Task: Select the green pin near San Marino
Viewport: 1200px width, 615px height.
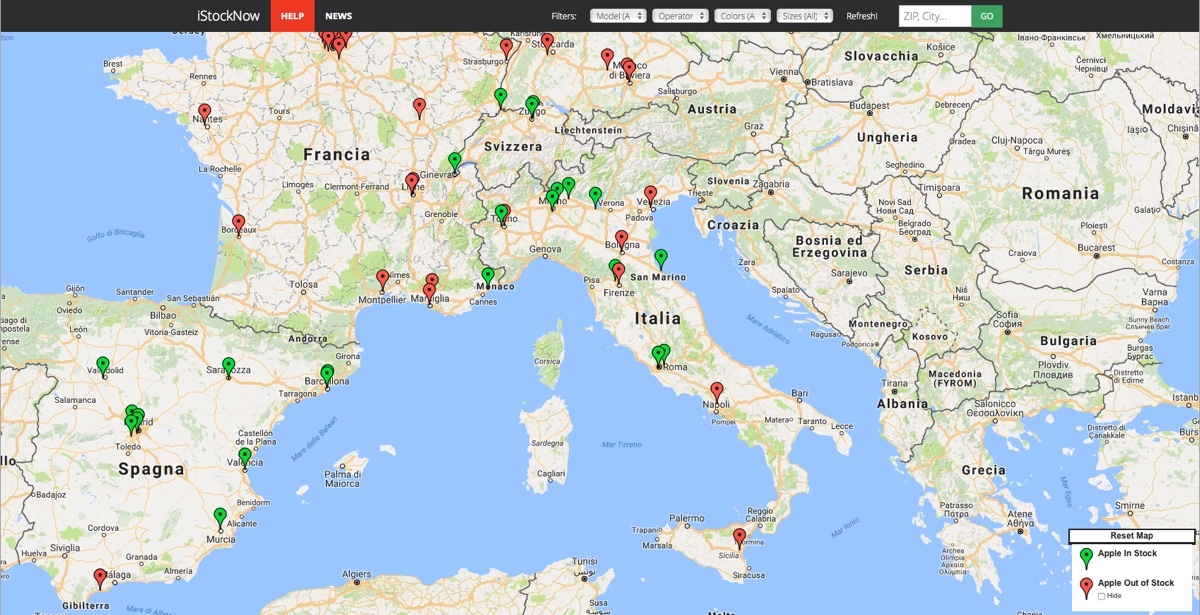Action: coord(660,259)
